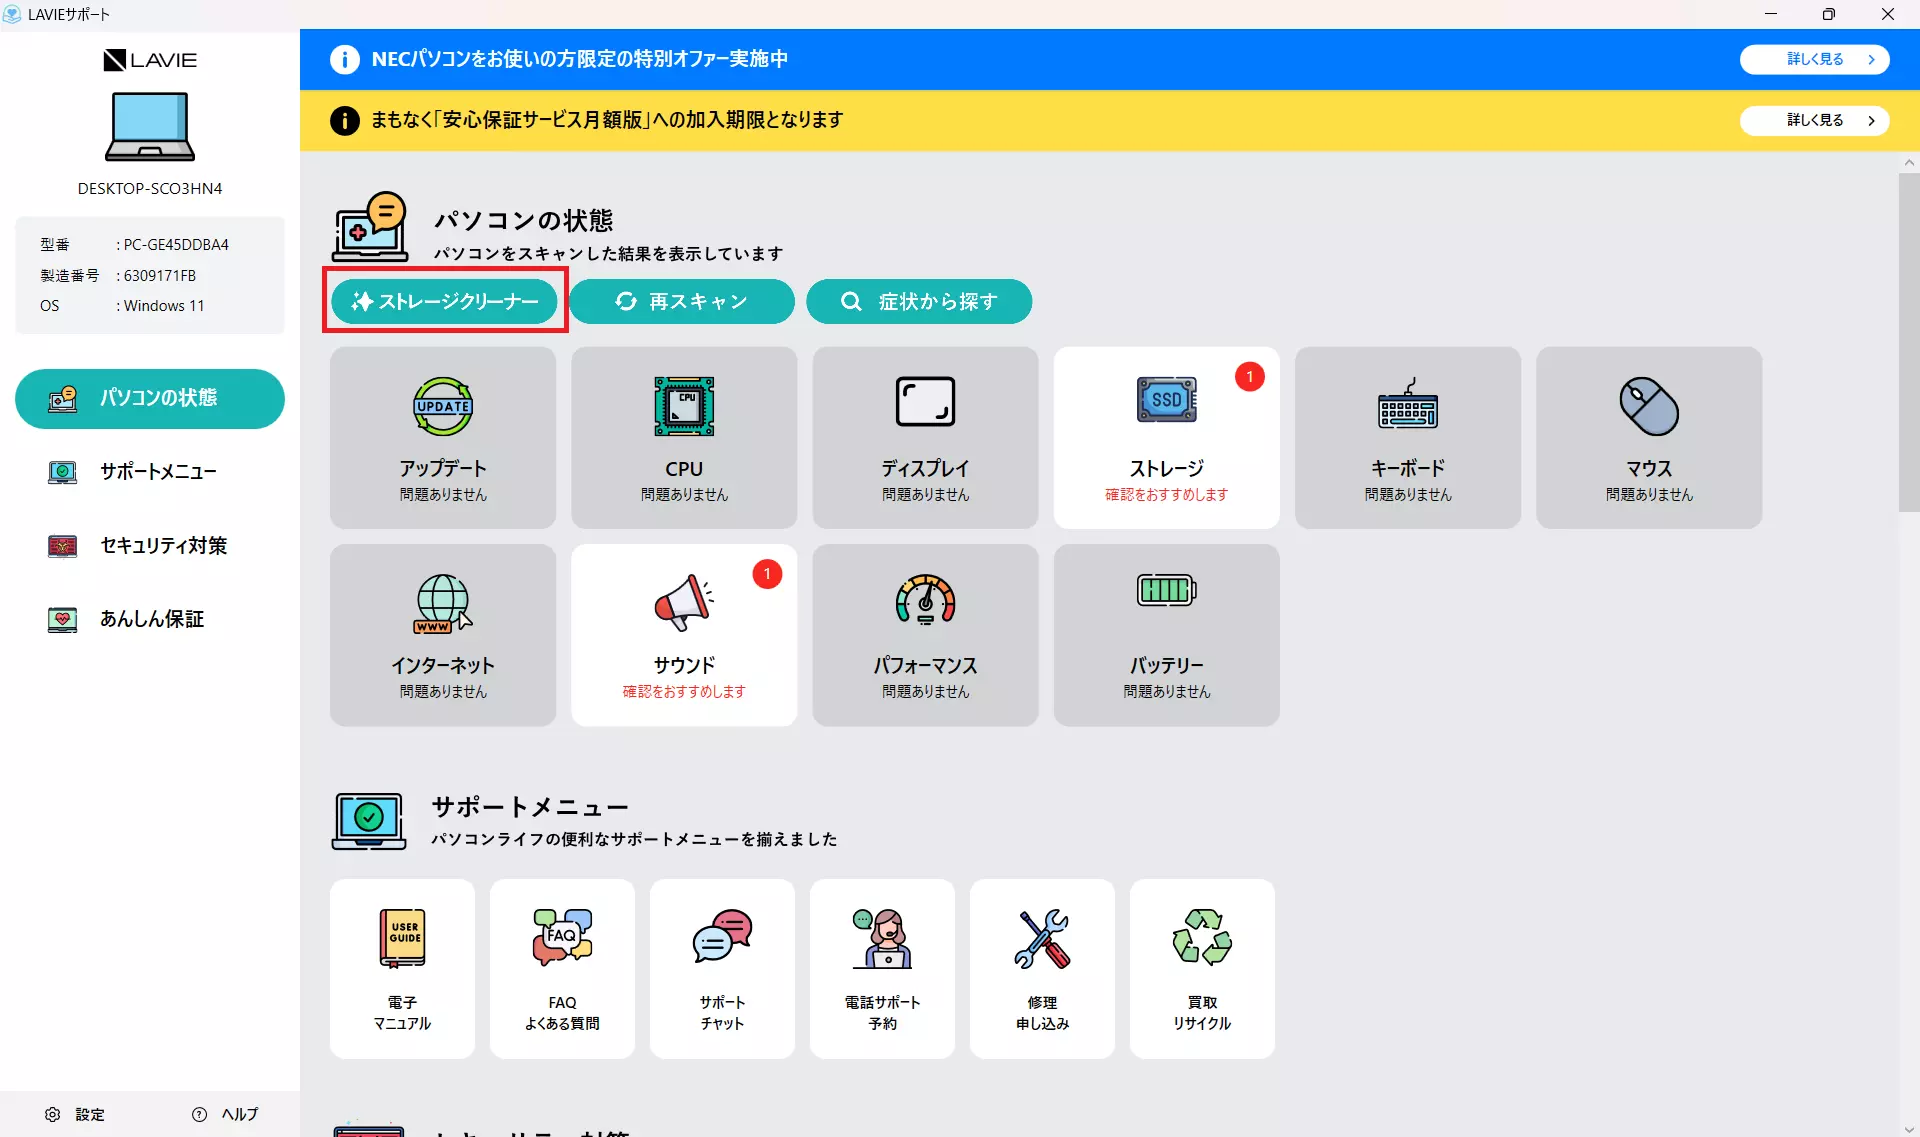Open 電話サポート予約

(882, 968)
